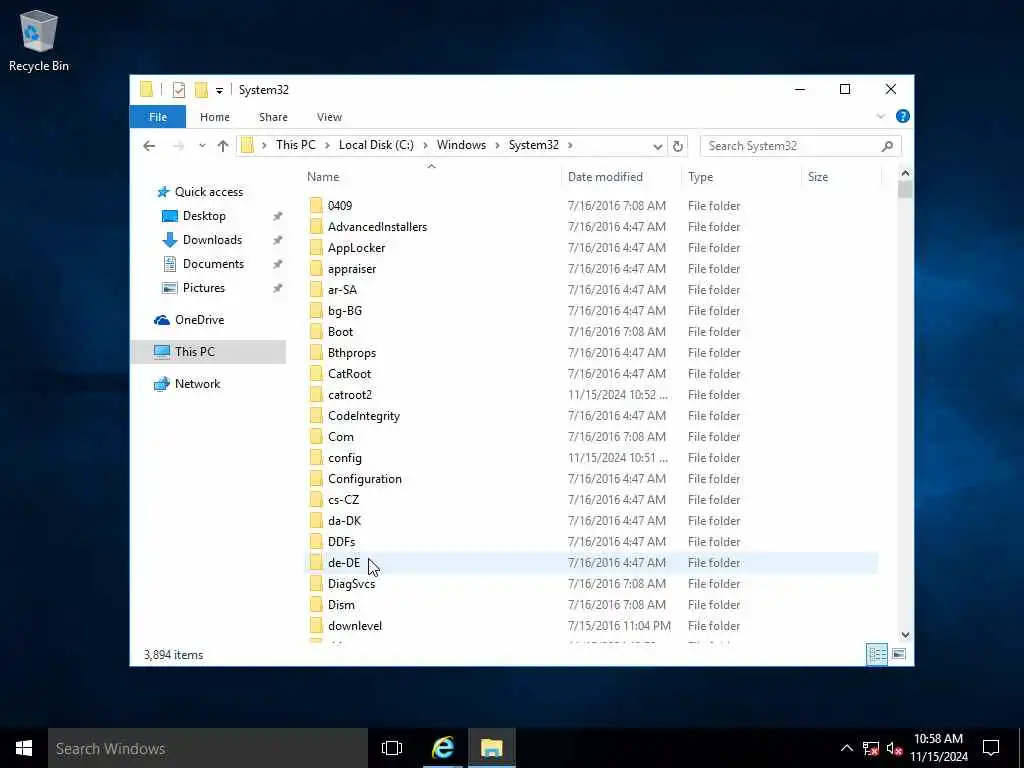Switch to the Share ribbon tab
The image size is (1024, 768).
click(x=273, y=117)
